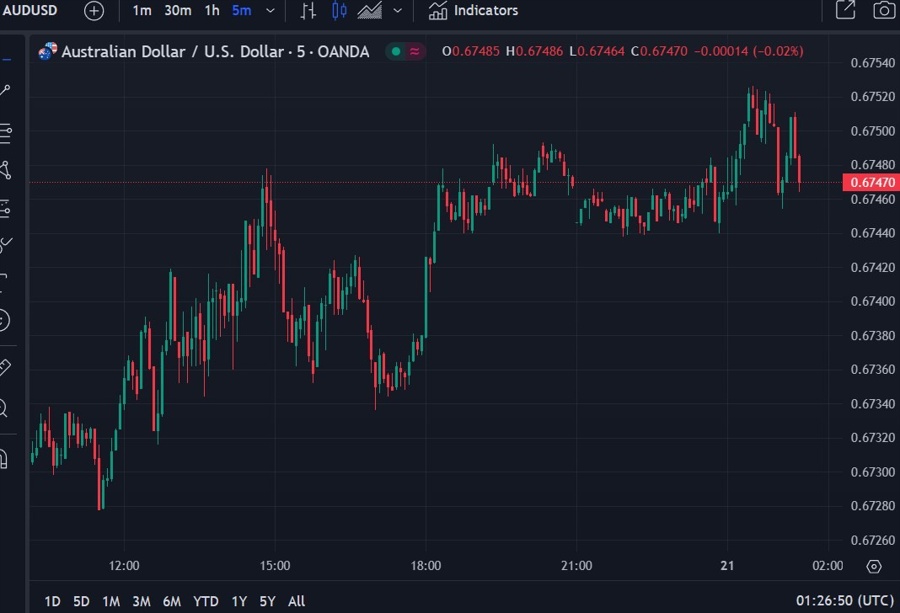Open the Indicators menu

coord(473,10)
